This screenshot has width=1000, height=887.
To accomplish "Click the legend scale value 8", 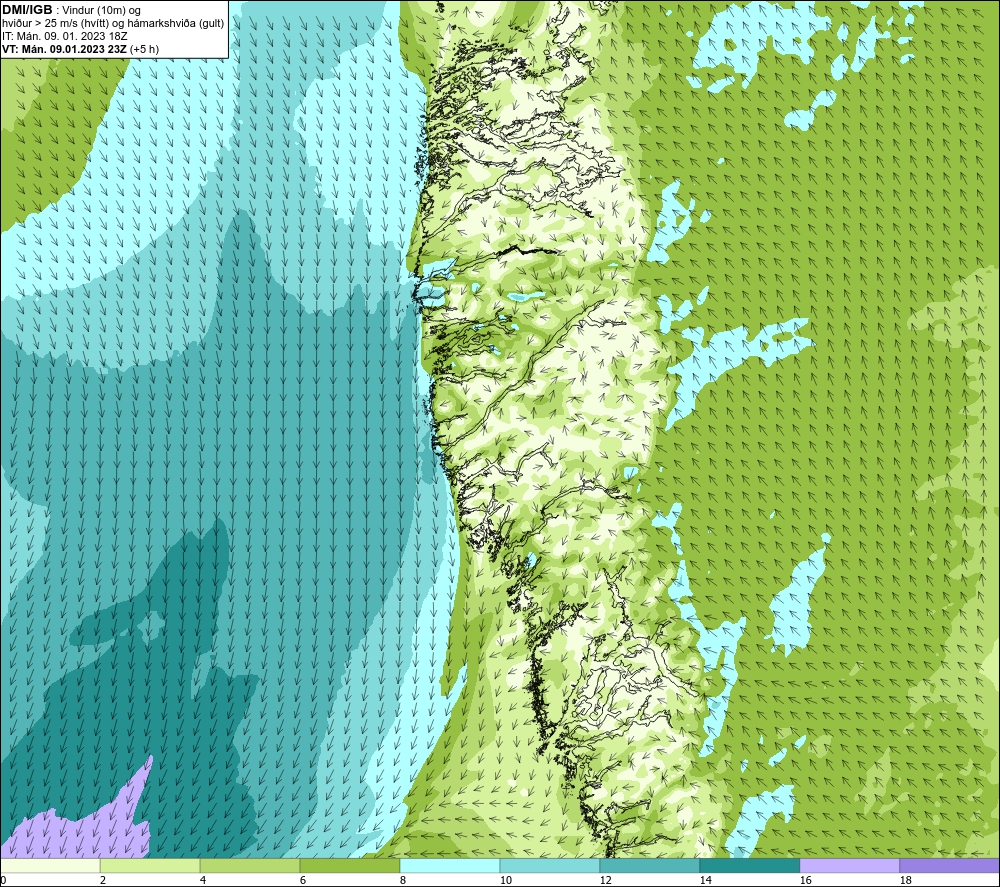I will click(x=402, y=881).
